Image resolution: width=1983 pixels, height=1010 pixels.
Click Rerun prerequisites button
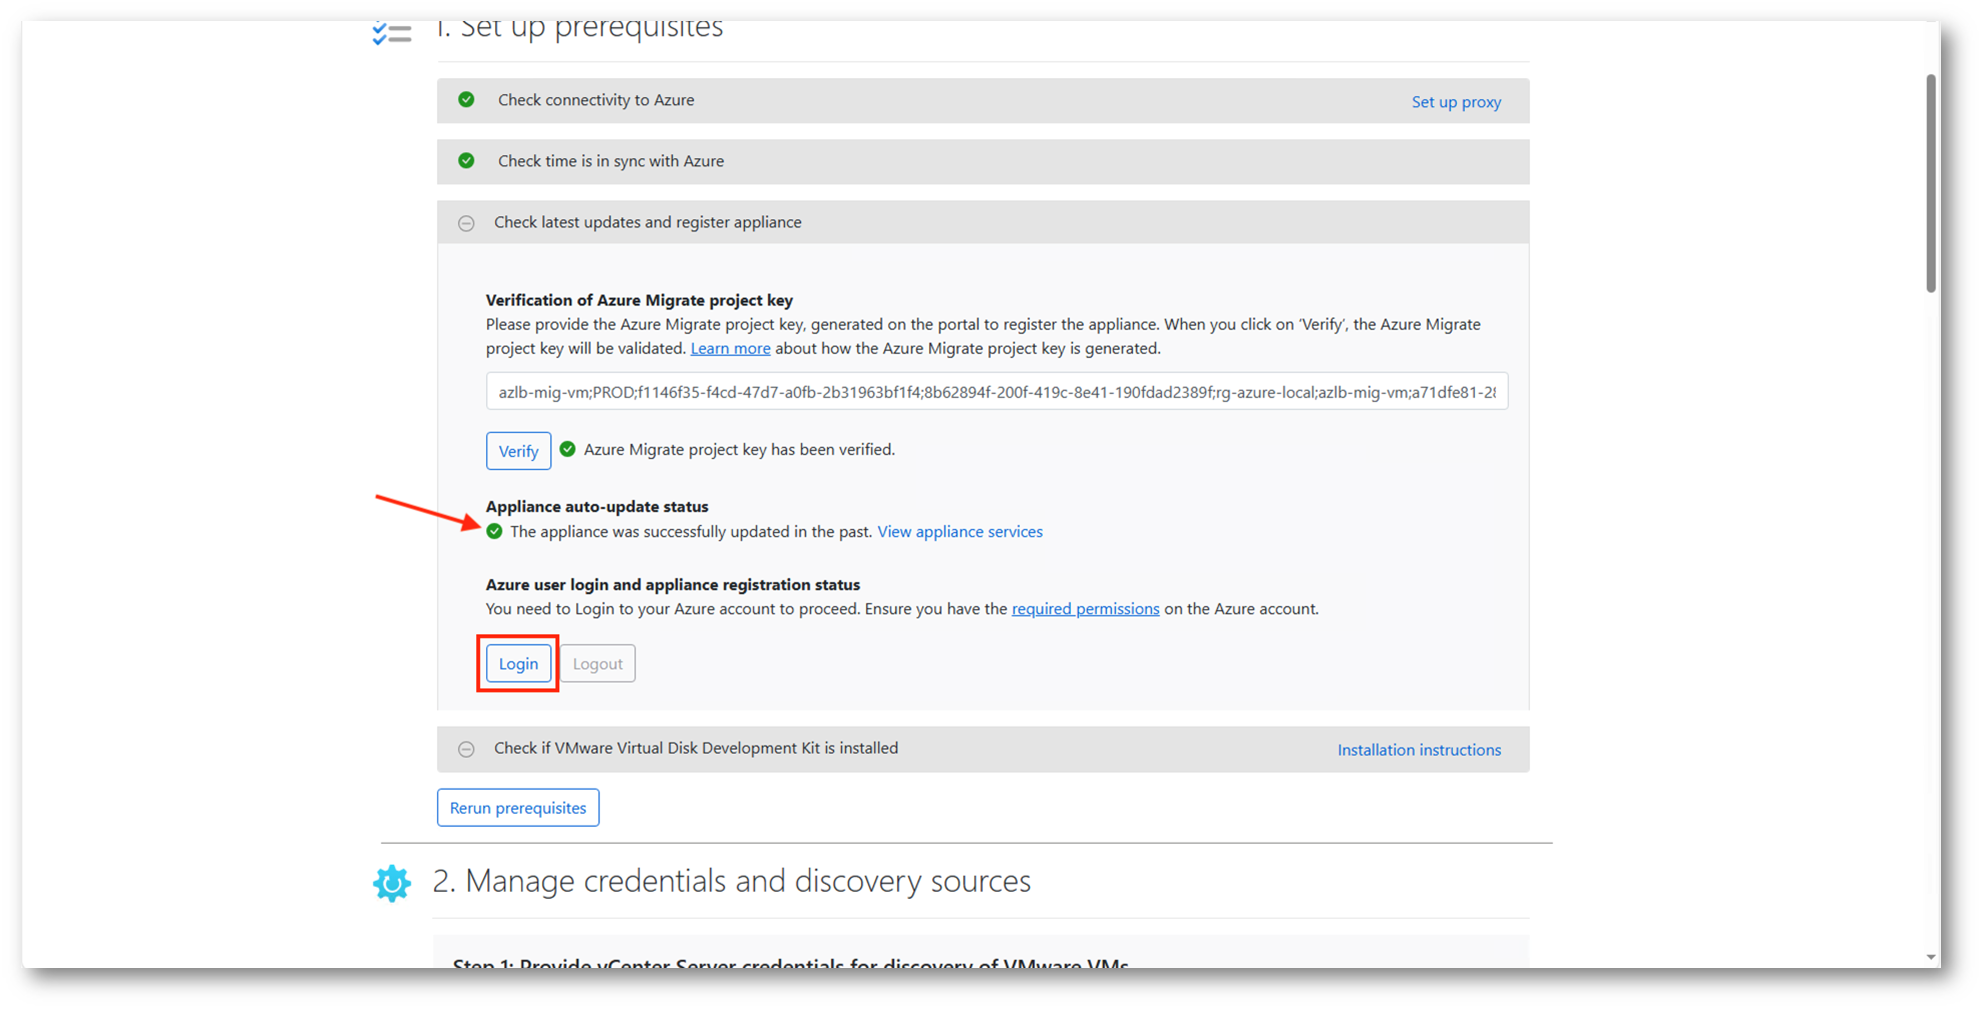518,808
